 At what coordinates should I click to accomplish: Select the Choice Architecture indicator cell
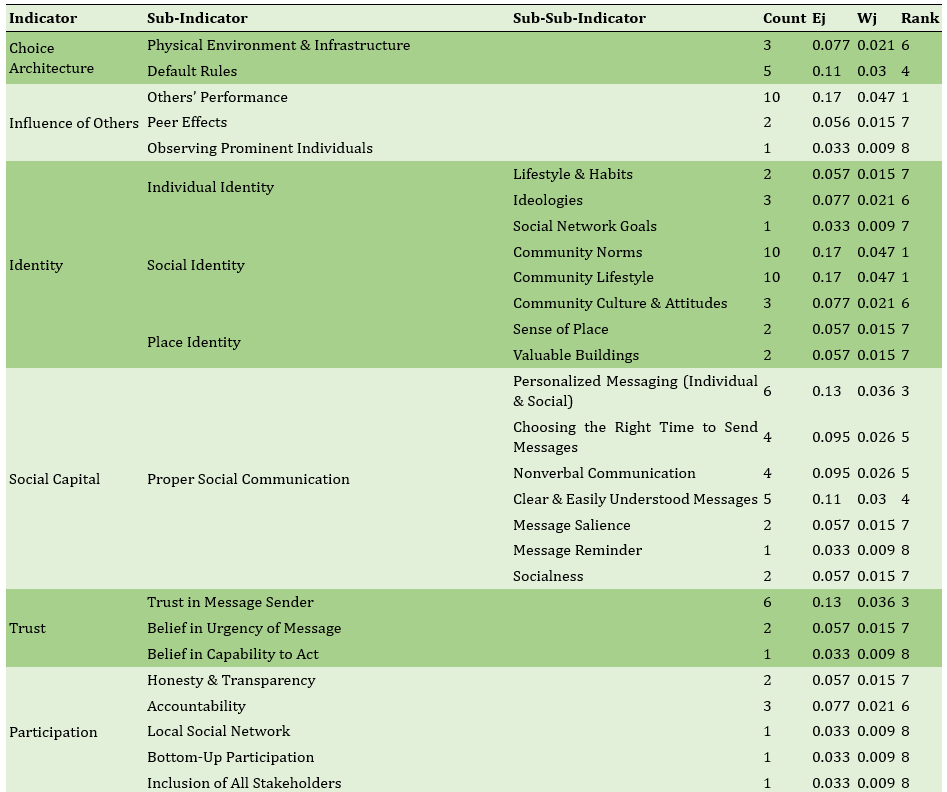point(52,58)
